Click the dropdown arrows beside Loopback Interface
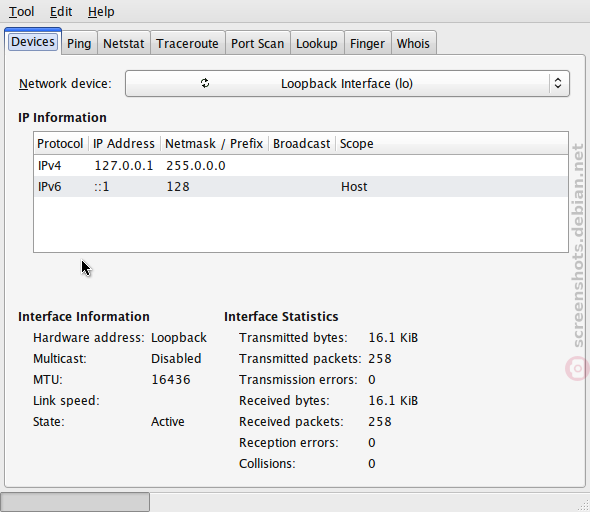 pyautogui.click(x=558, y=83)
